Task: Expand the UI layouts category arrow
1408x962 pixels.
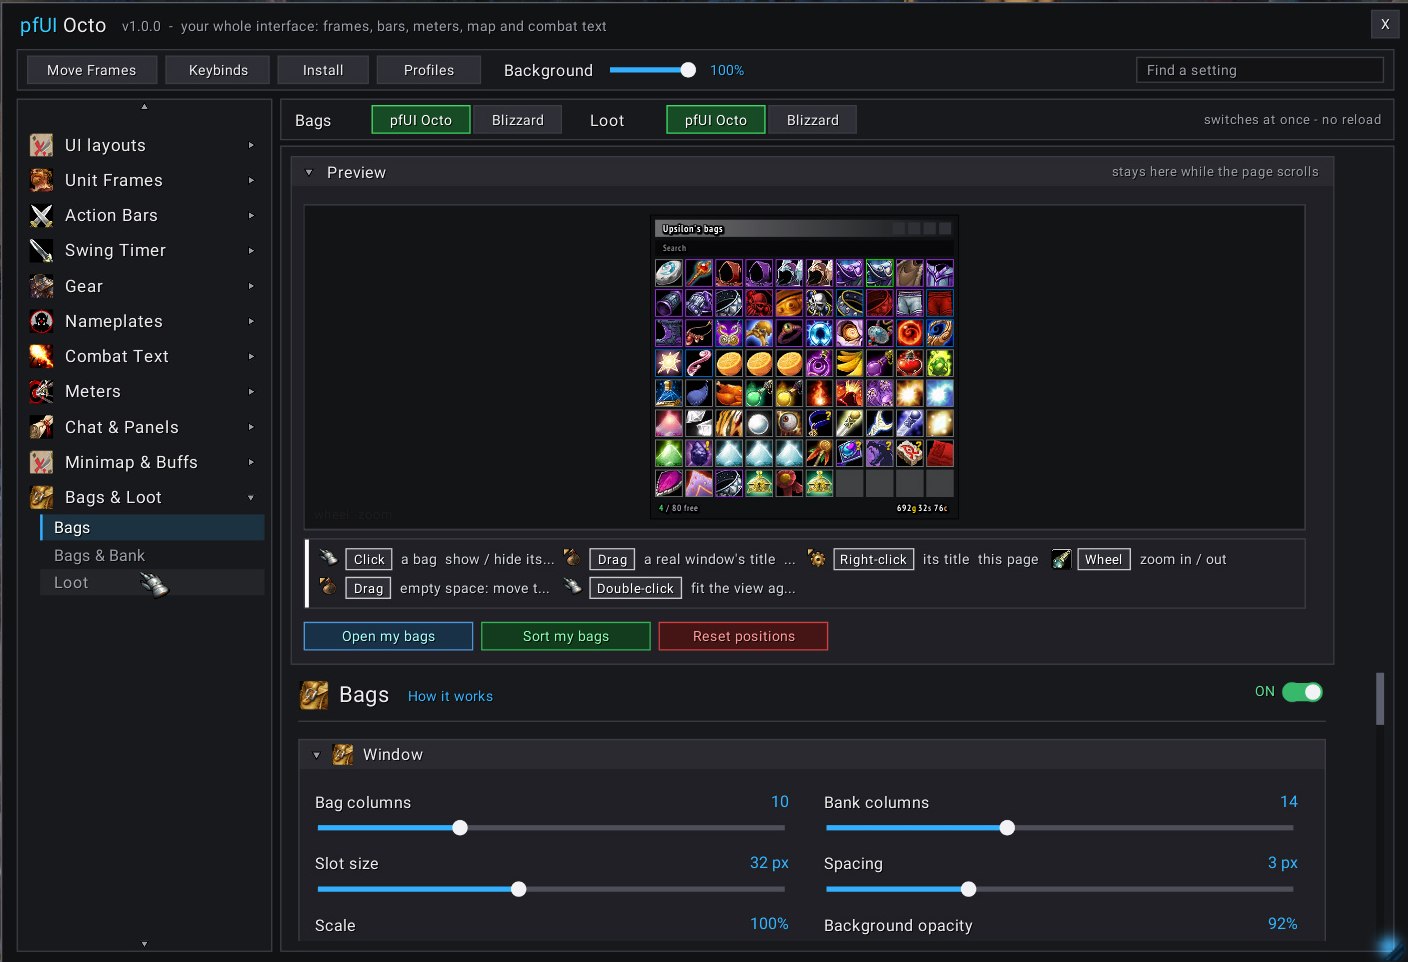Action: coord(251,145)
